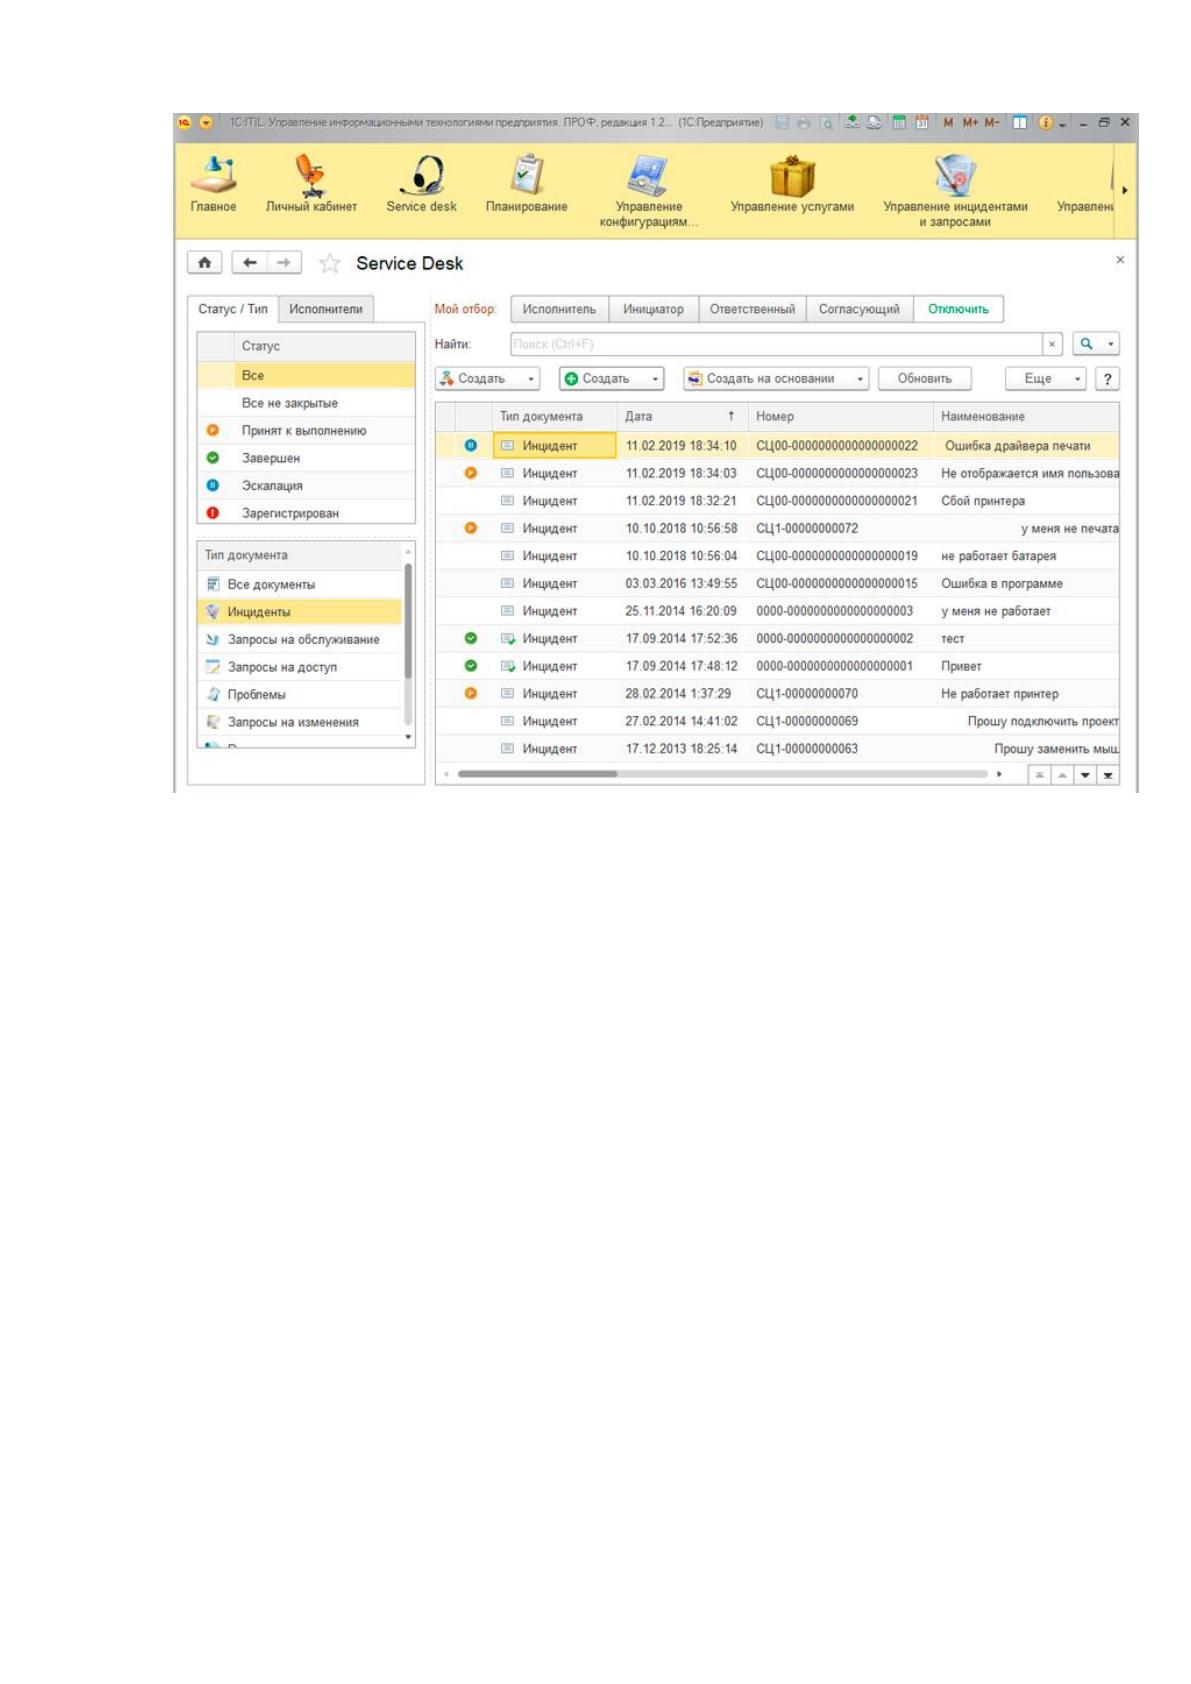Toggle Исполнитель filter button

coord(559,309)
